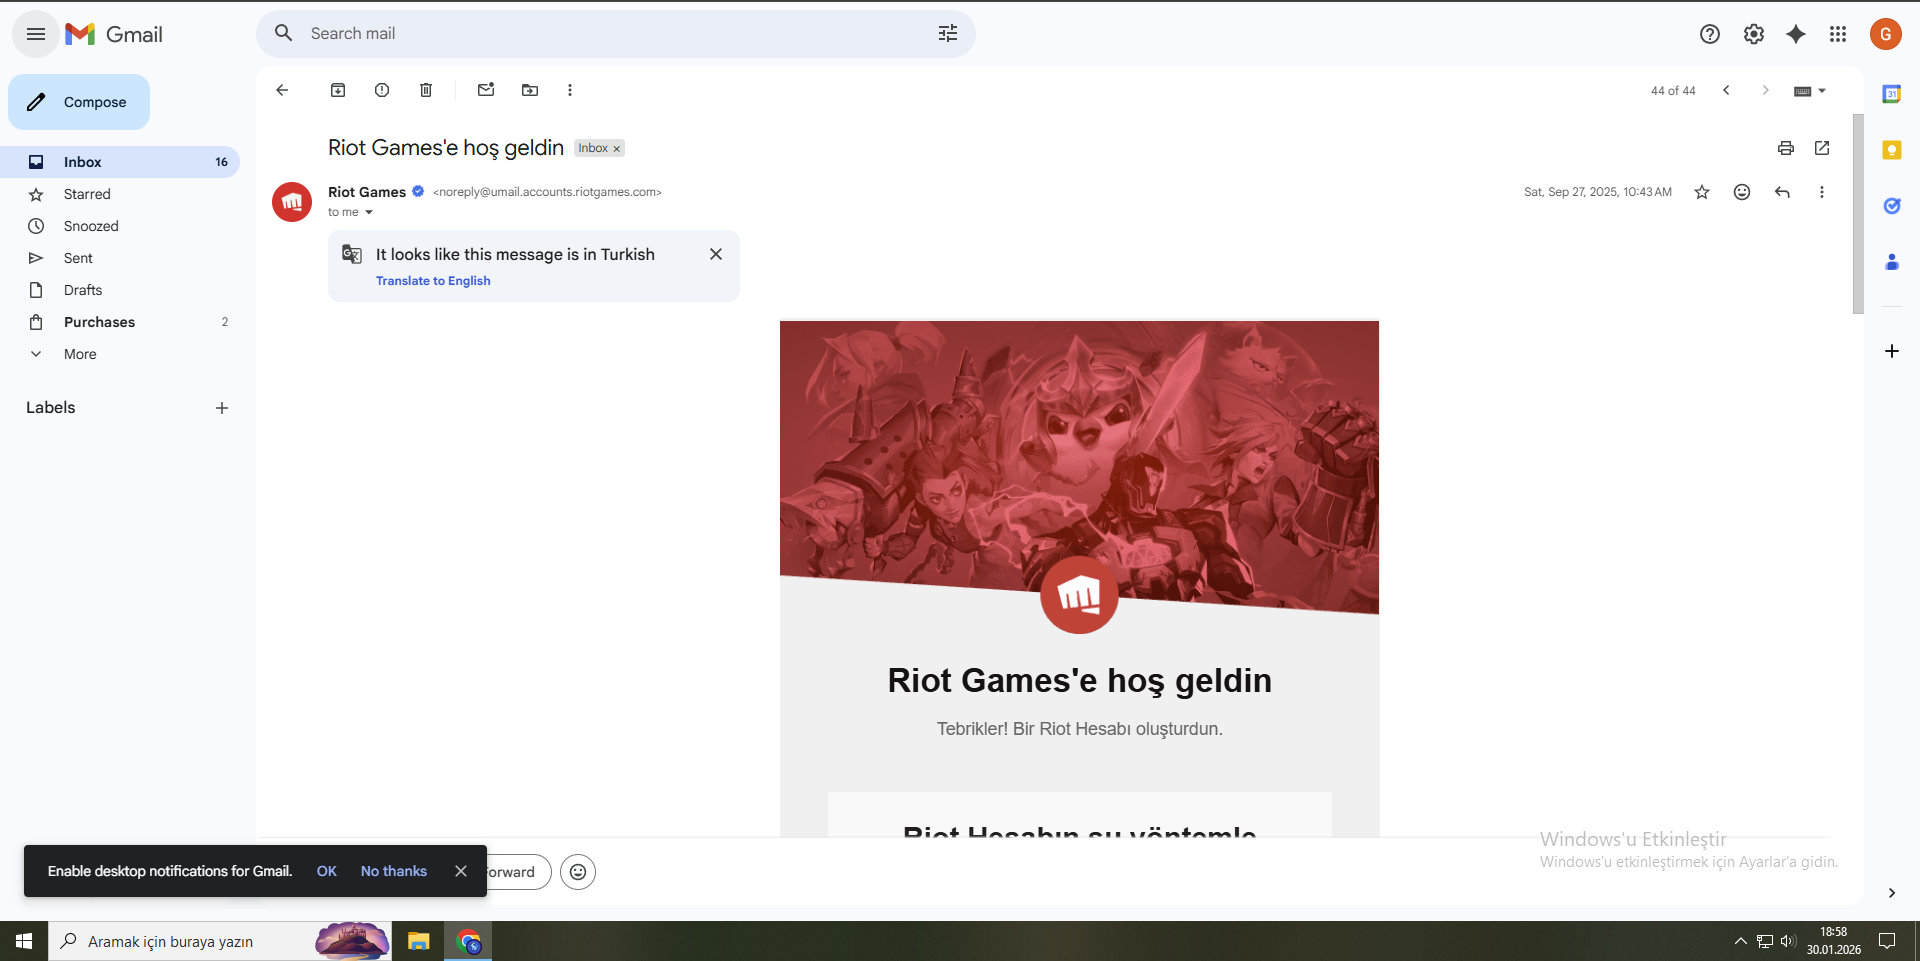
Task: Open Purchases category
Action: (120, 322)
